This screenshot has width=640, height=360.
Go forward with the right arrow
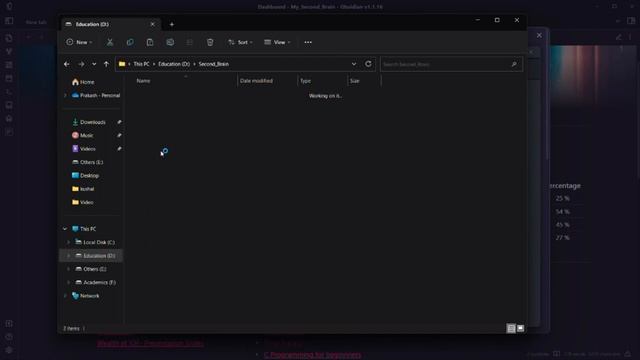coord(81,64)
